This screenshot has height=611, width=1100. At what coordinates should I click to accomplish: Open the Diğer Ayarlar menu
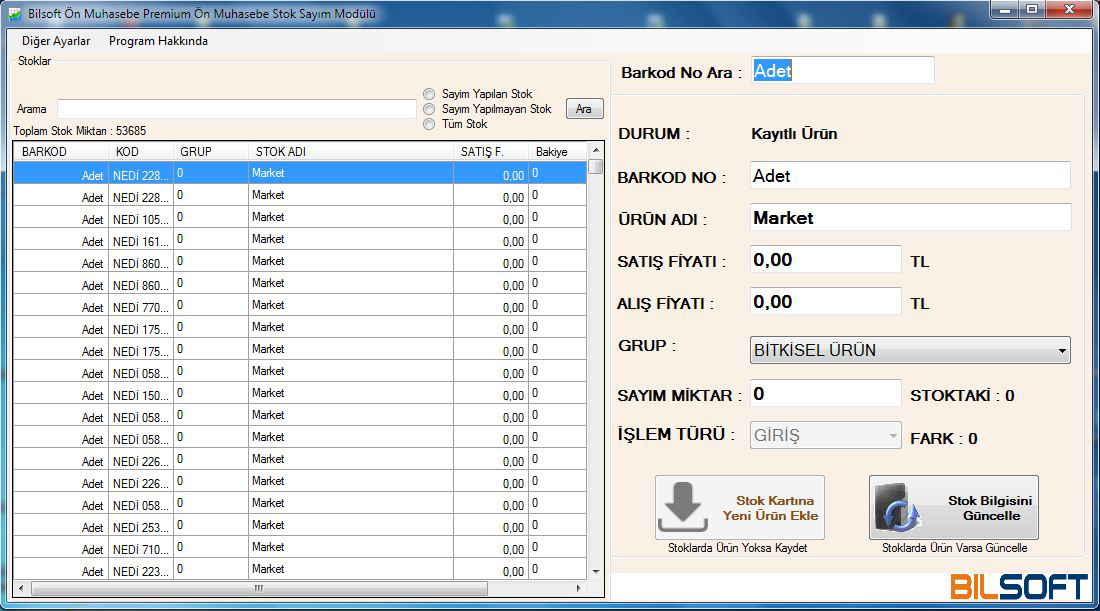(x=56, y=41)
